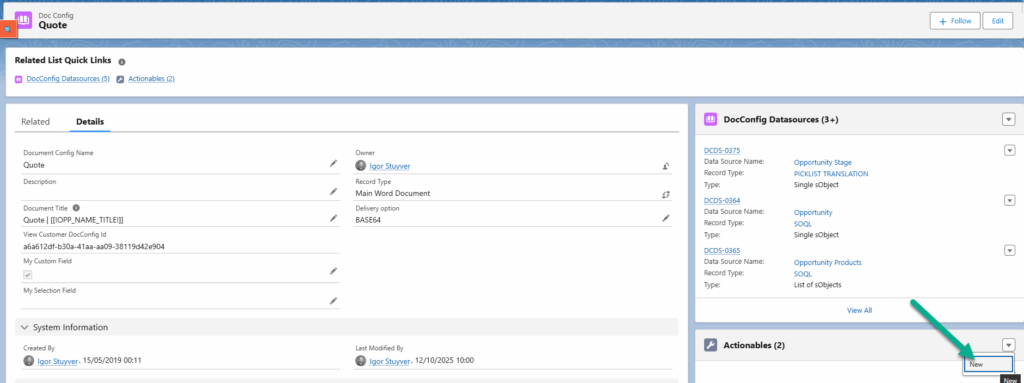Click the Created By avatar icon
1024x383 pixels.
click(x=28, y=360)
